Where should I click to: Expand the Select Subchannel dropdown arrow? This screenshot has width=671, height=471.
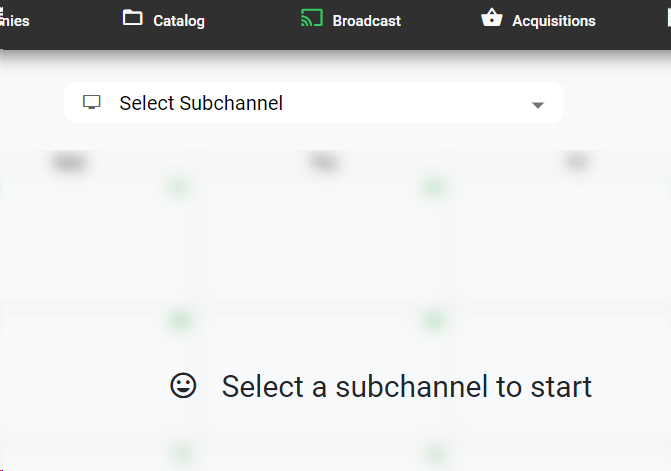point(538,105)
